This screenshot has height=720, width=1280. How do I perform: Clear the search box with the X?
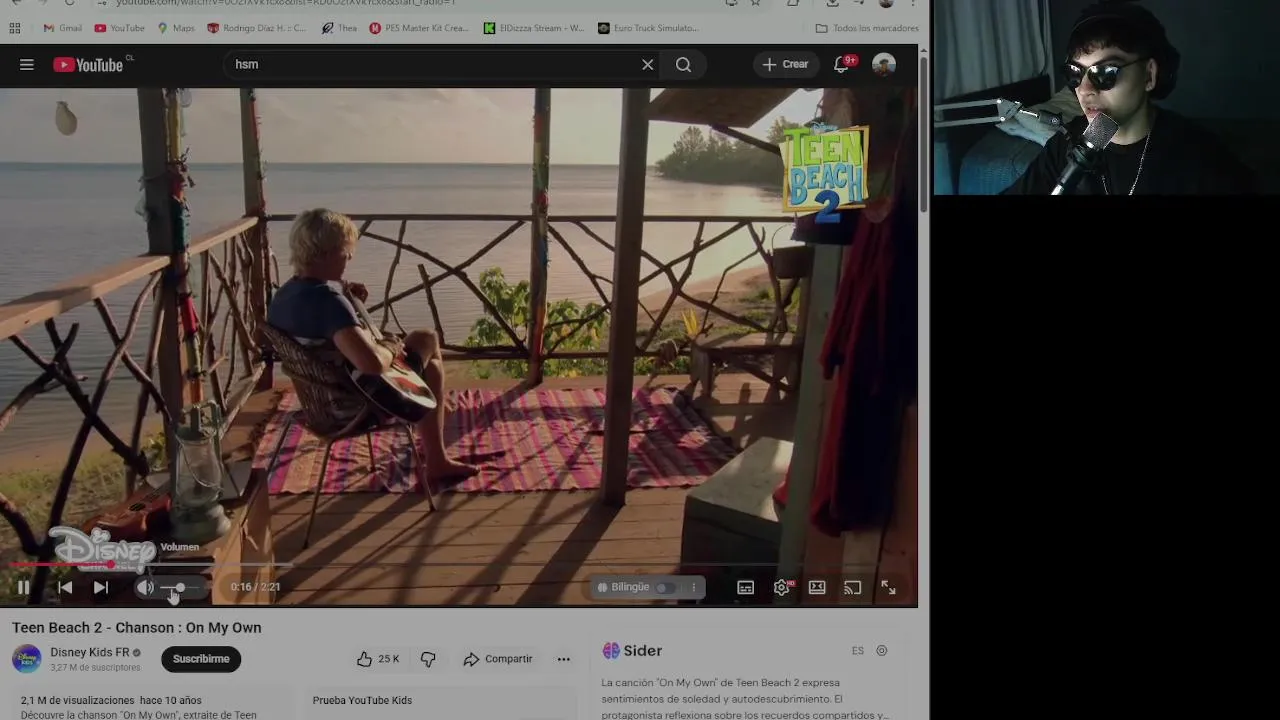(648, 64)
